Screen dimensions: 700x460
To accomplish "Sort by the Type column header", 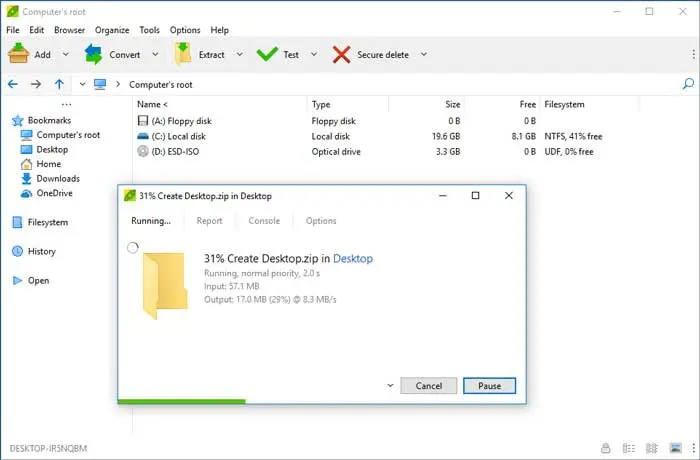I will coord(321,104).
